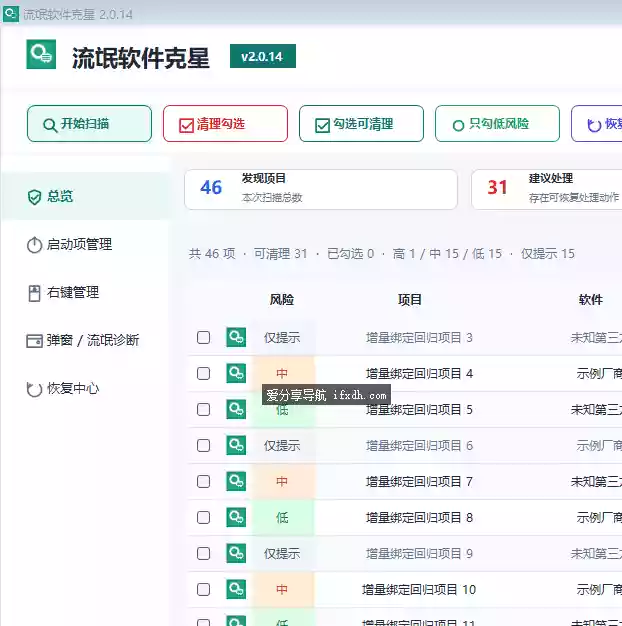
Task: Click the 共 46 项 summary status line
Action: click(x=381, y=254)
